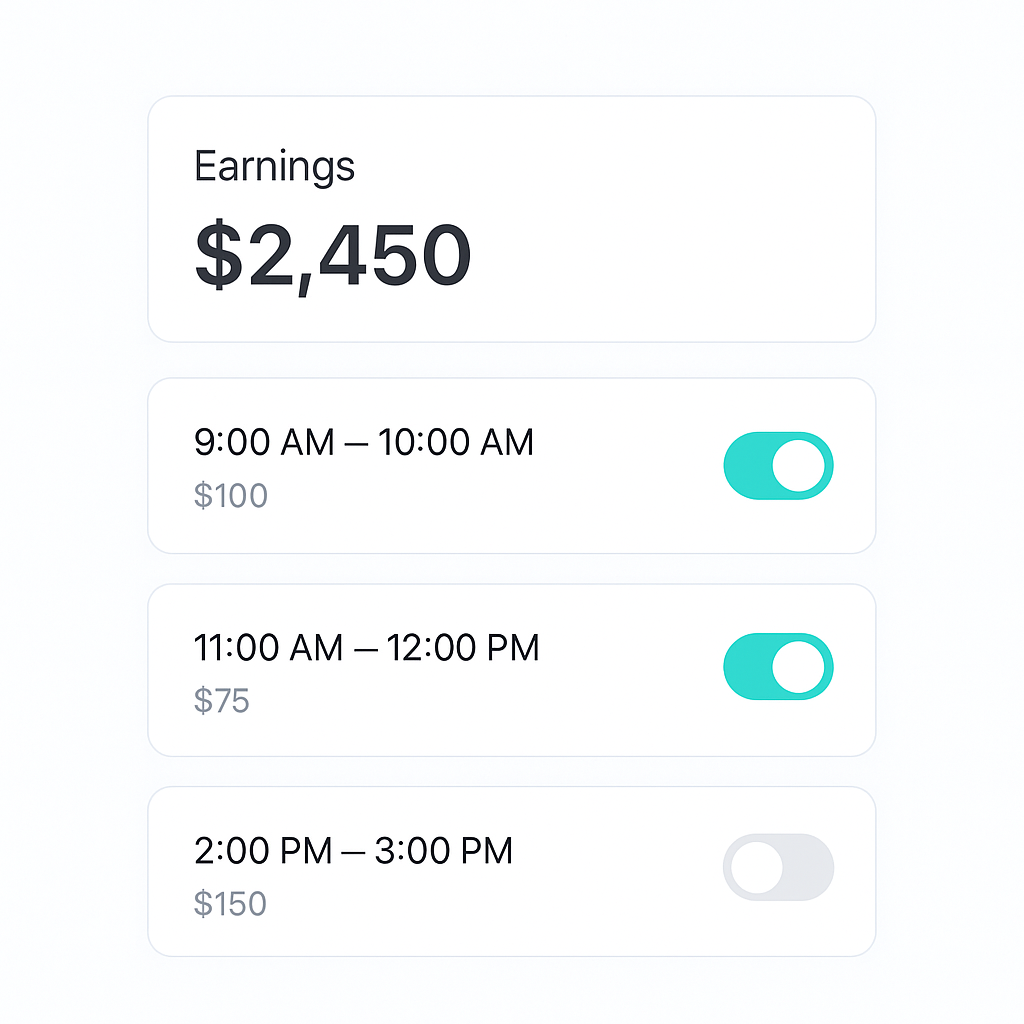Open the Earnings heading
The width and height of the screenshot is (1024, 1024).
point(275,165)
